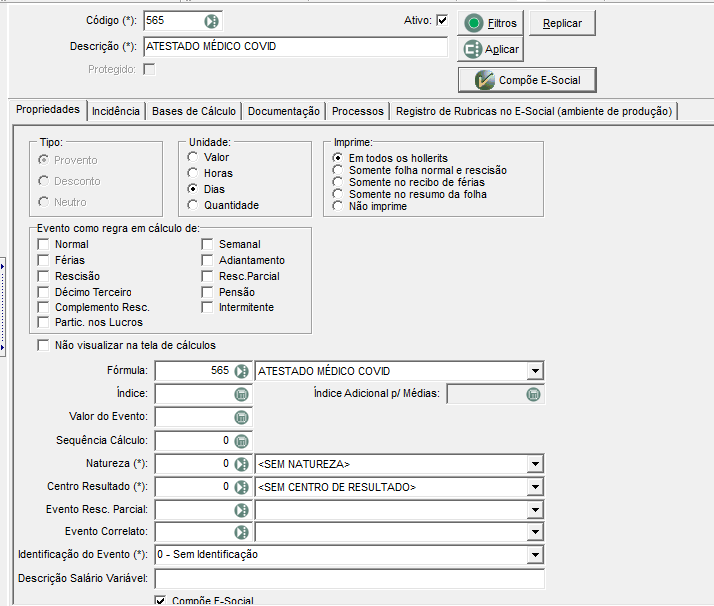714x606 pixels.
Task: Open the Bases de Cálculo tab
Action: pyautogui.click(x=194, y=111)
